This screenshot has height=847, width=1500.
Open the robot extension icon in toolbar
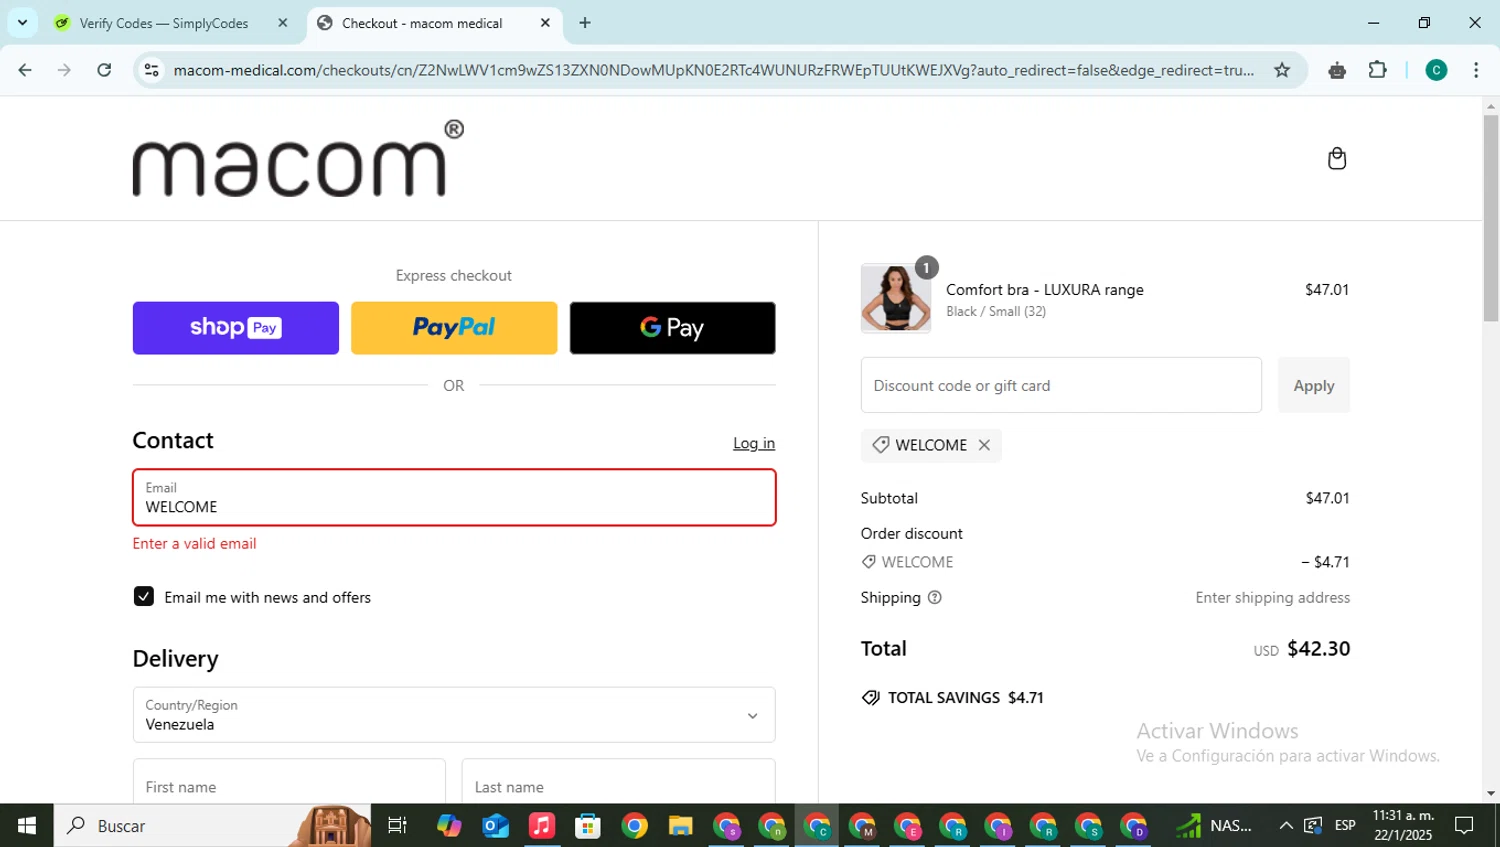click(x=1337, y=70)
